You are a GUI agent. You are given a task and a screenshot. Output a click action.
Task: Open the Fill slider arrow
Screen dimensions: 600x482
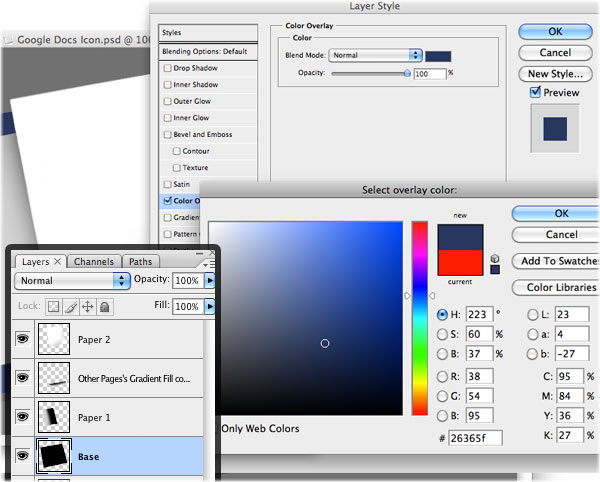(x=210, y=306)
